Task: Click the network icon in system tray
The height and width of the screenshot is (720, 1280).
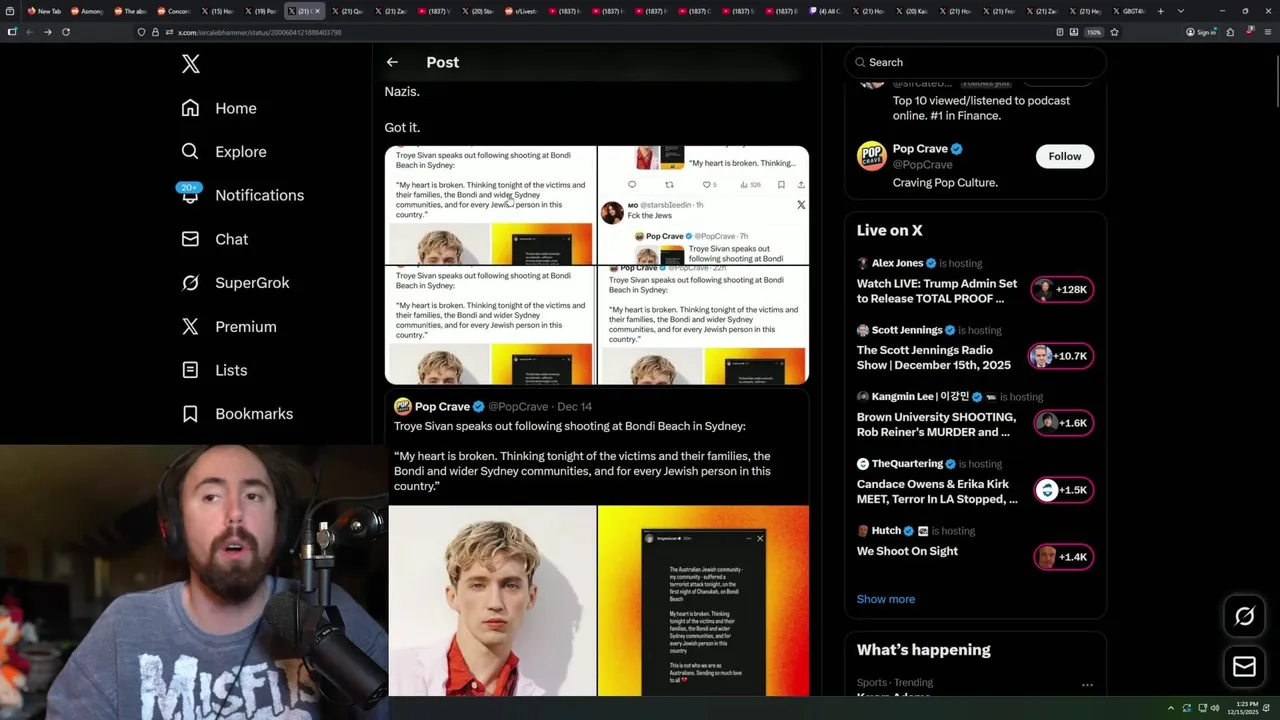Action: (1201, 708)
